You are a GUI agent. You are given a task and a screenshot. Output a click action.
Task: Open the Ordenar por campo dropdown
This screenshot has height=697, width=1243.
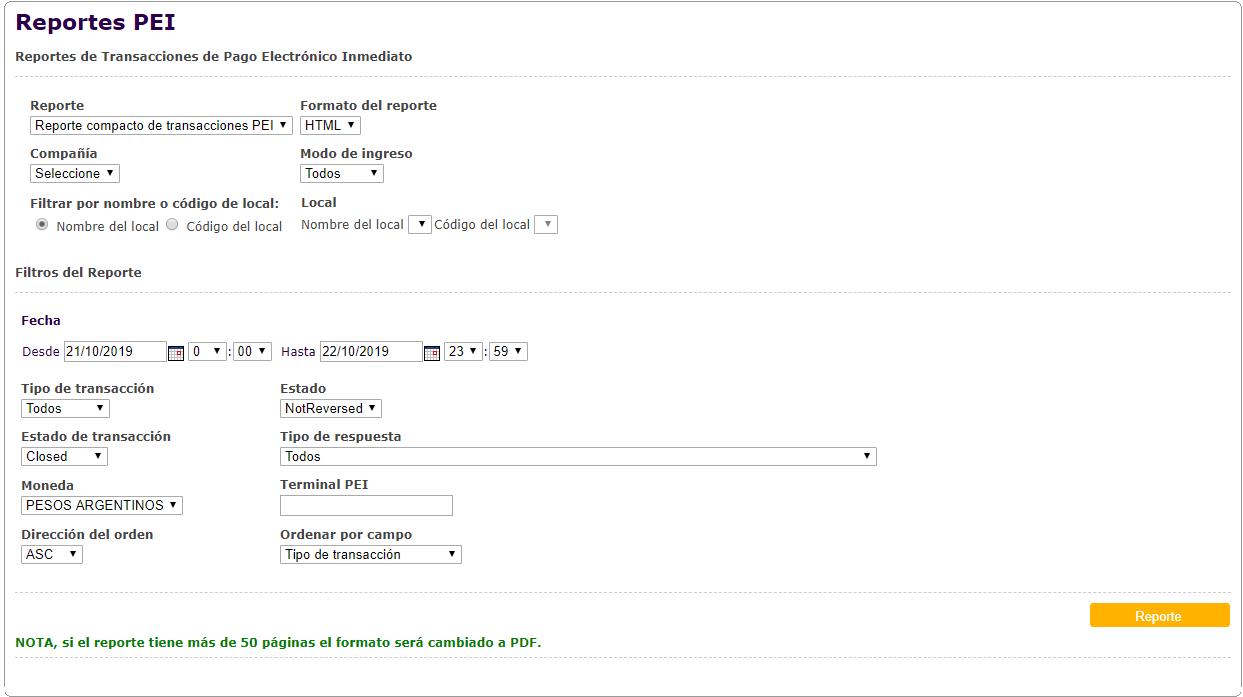pyautogui.click(x=371, y=555)
